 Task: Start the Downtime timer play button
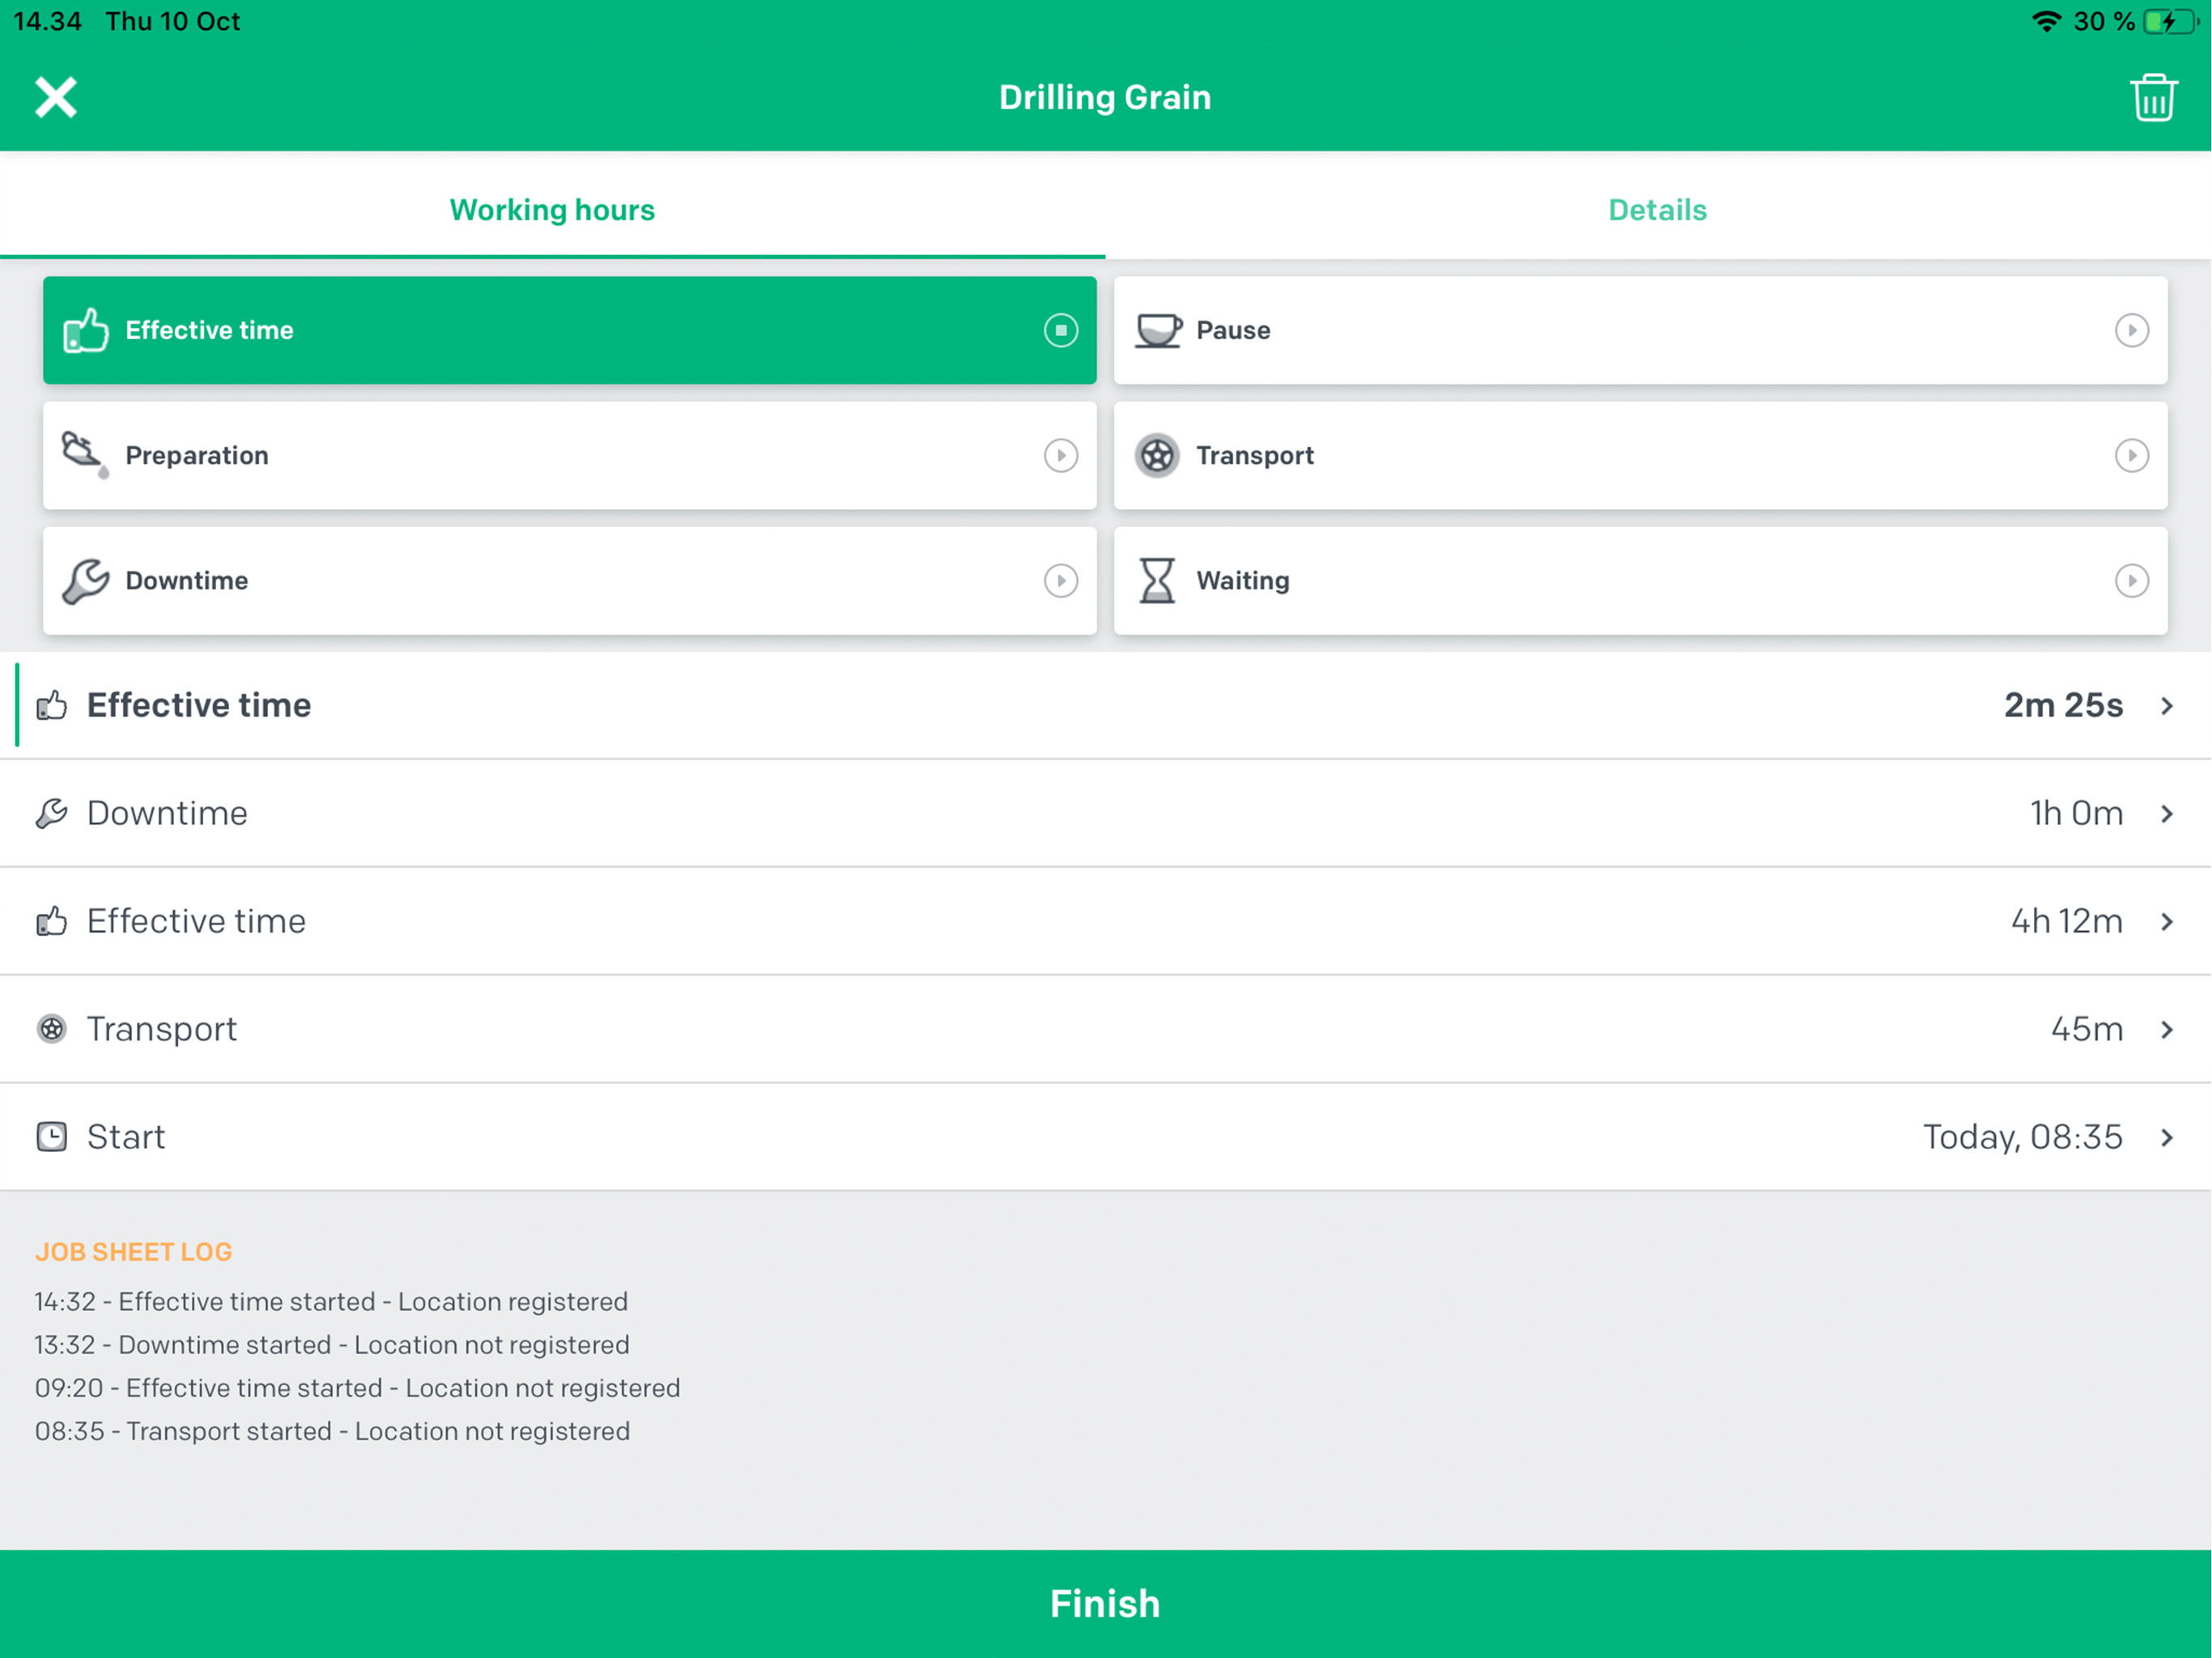pyautogui.click(x=1060, y=581)
